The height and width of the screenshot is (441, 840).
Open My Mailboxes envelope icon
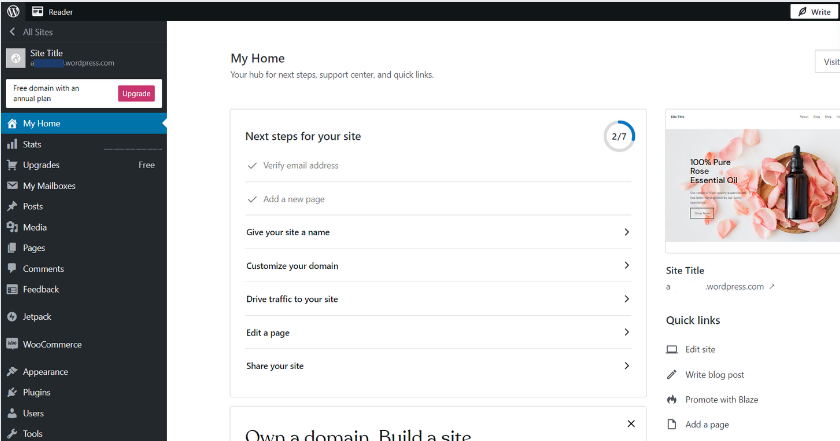click(12, 186)
